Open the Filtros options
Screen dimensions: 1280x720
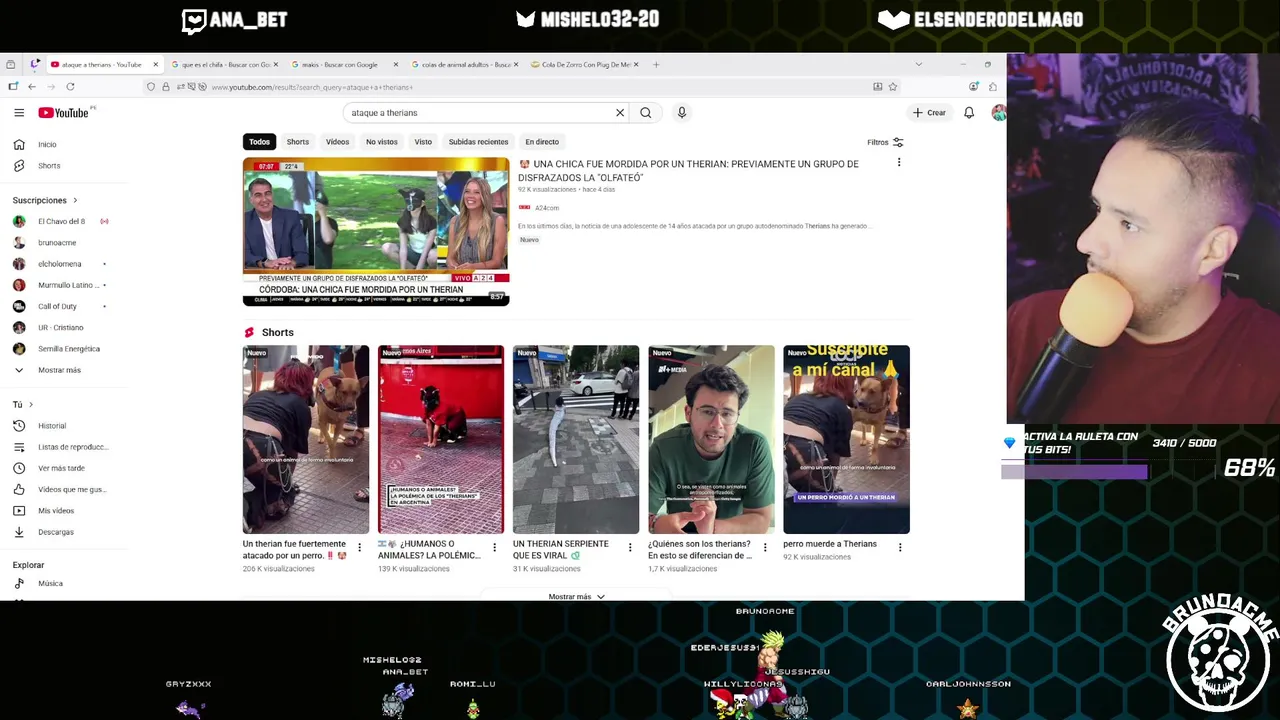886,142
